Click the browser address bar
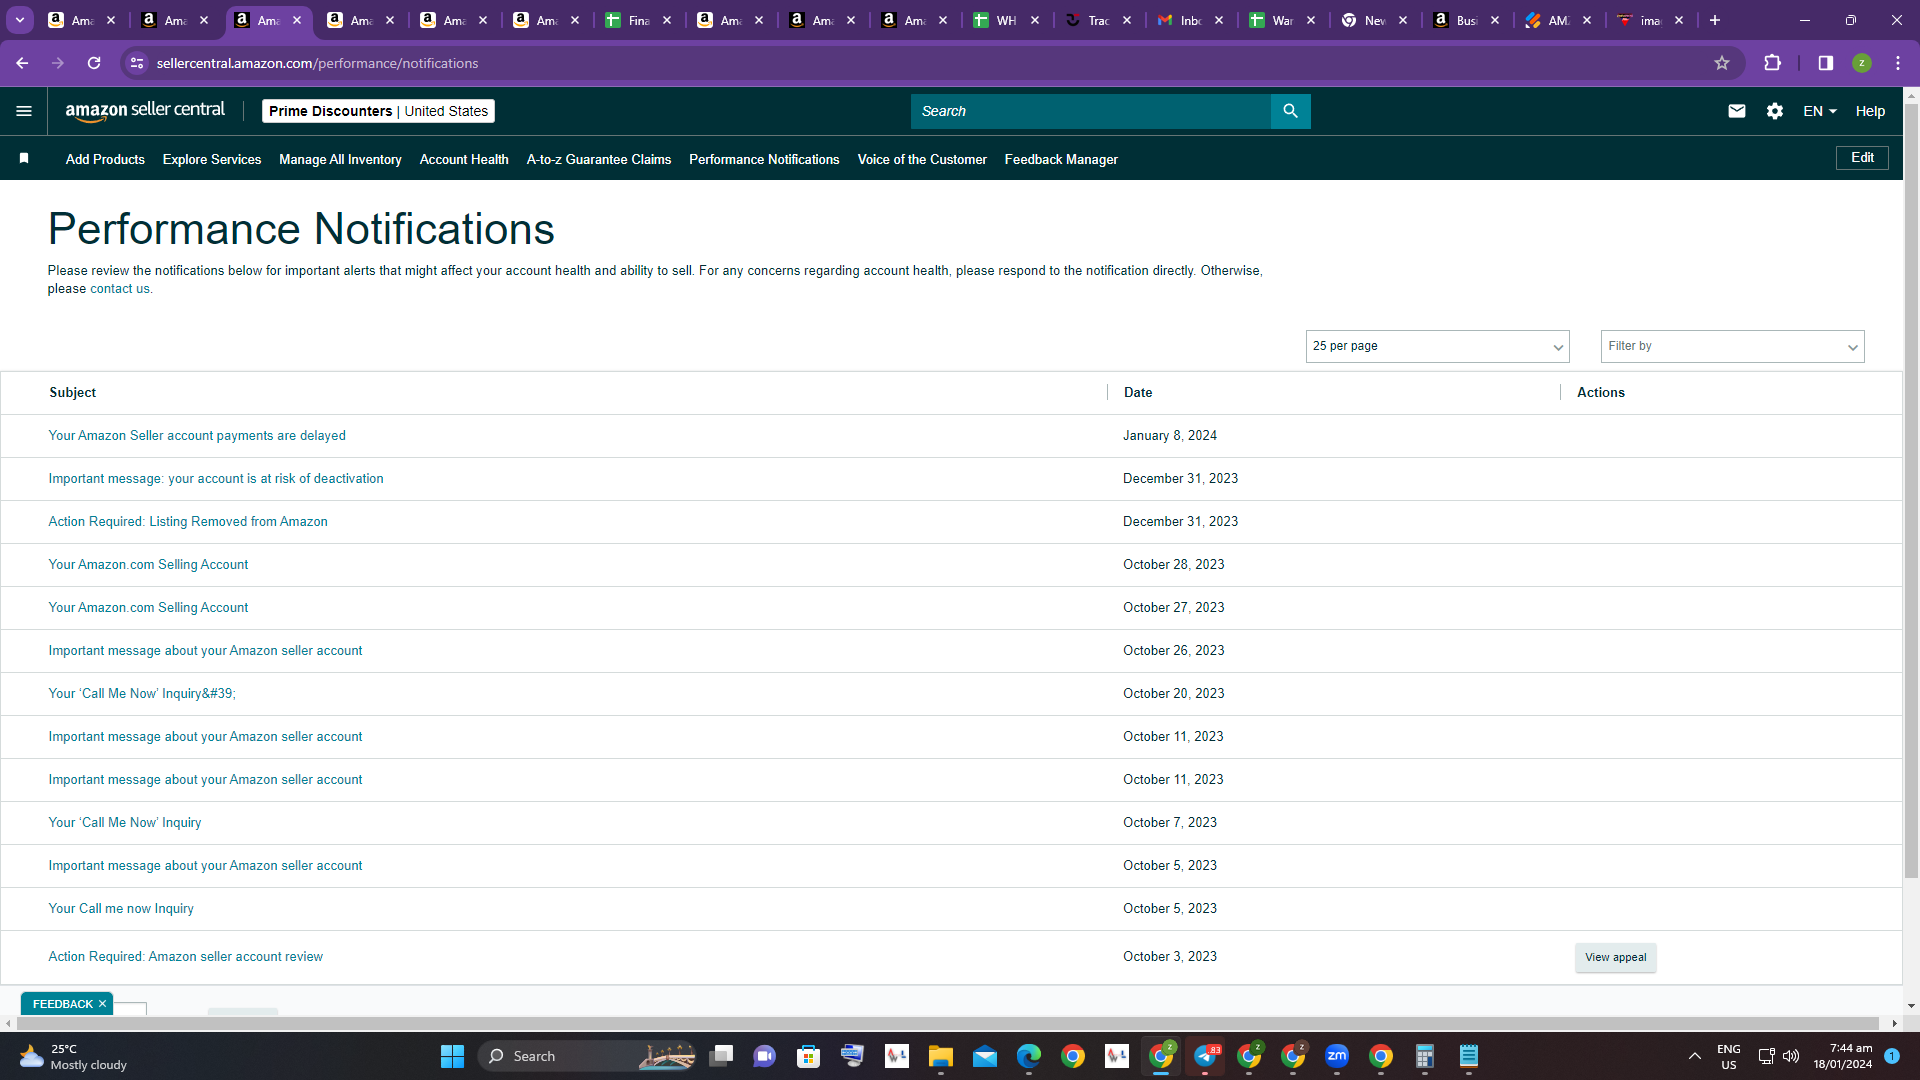The width and height of the screenshot is (1920, 1080). [x=930, y=63]
